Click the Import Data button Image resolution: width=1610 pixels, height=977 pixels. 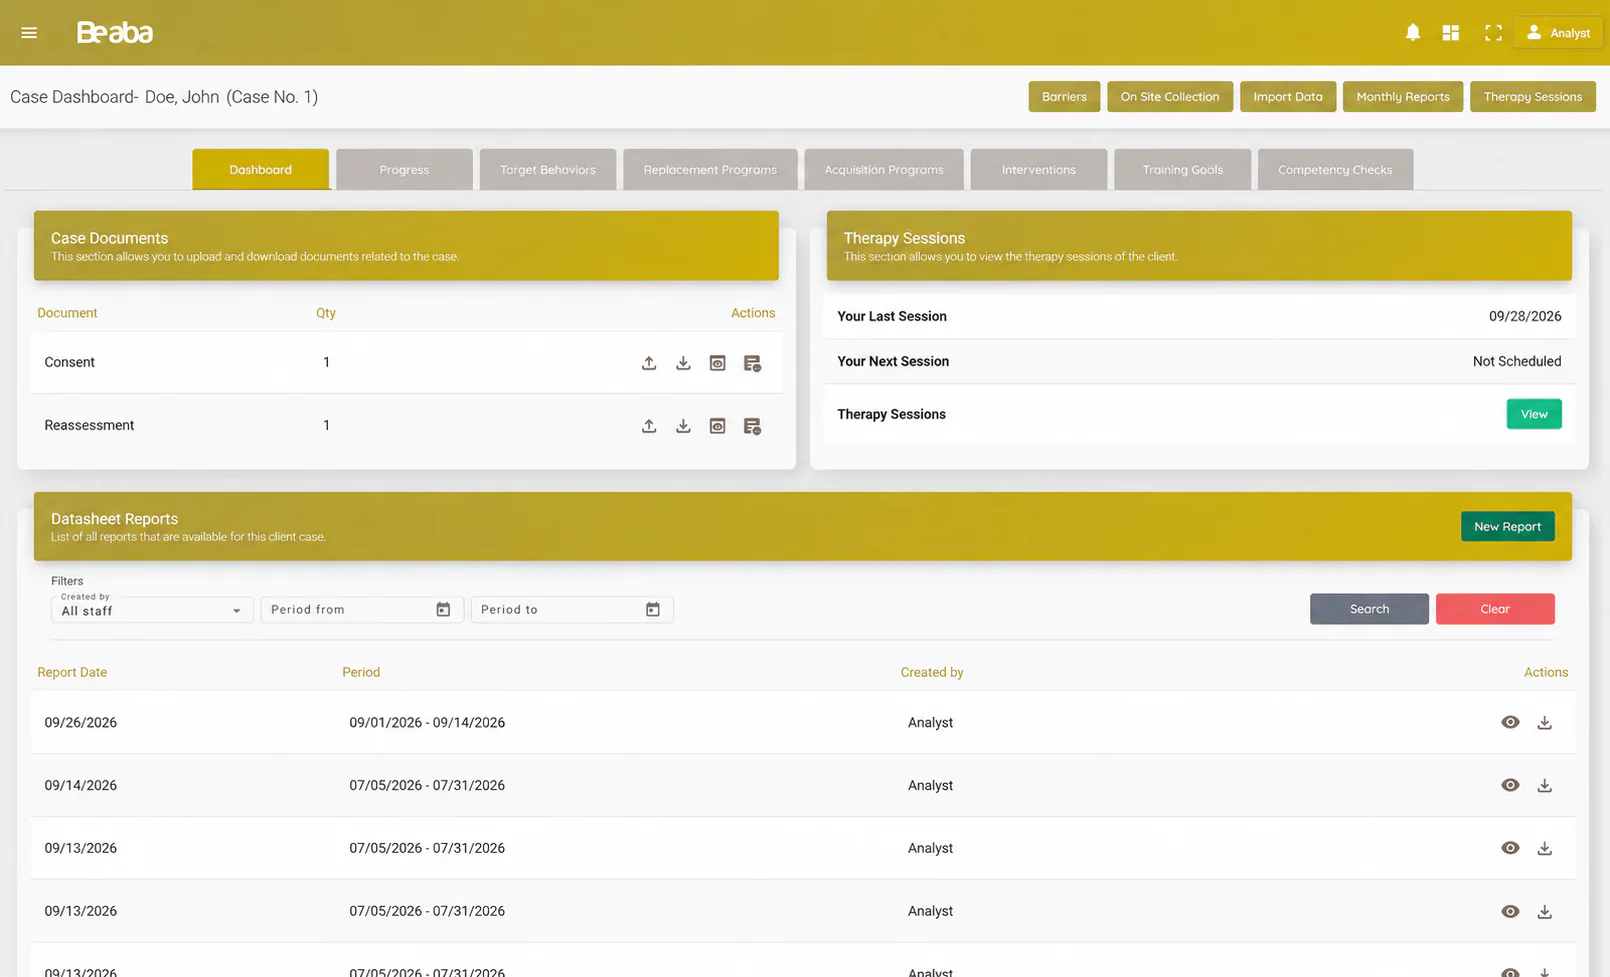(x=1288, y=97)
